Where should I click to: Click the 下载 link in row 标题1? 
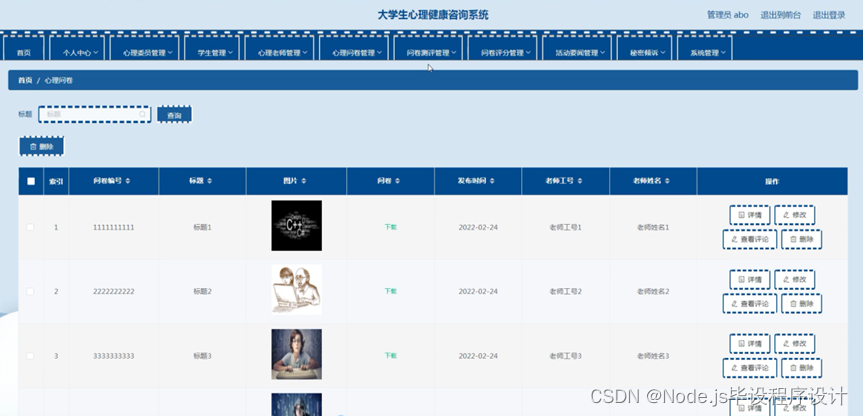[x=390, y=227]
